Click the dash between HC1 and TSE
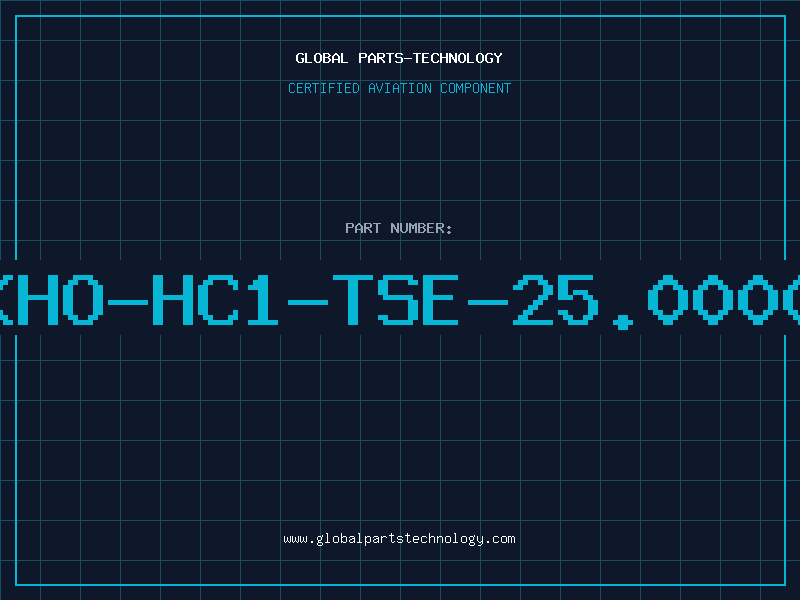 [x=307, y=303]
